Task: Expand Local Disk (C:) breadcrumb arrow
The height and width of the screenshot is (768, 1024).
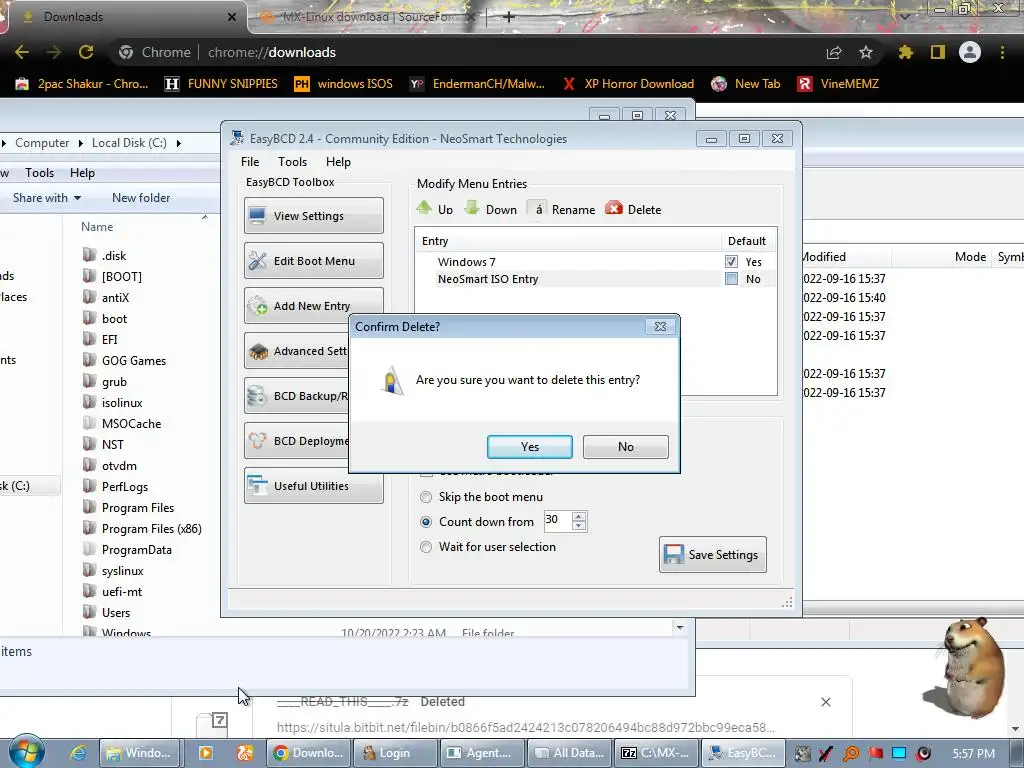Action: coord(178,143)
